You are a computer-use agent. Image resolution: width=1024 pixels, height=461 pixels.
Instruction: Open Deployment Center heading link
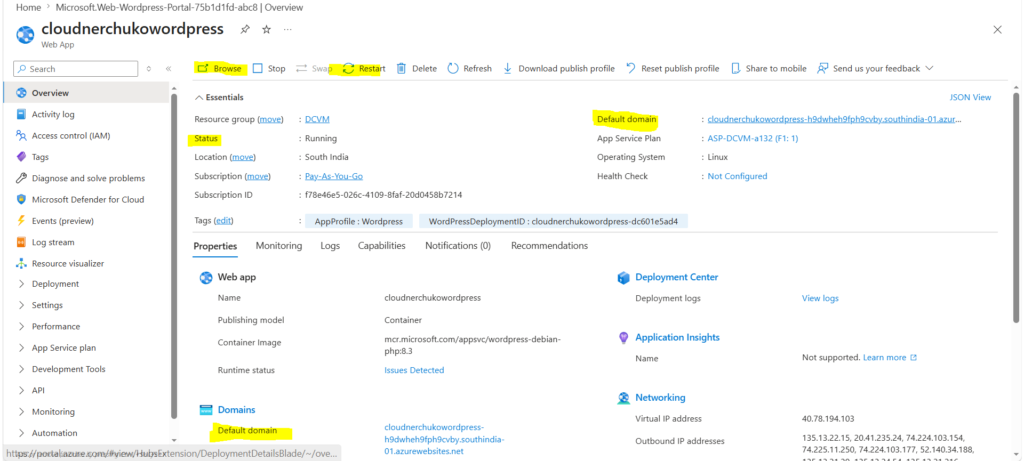pos(677,277)
